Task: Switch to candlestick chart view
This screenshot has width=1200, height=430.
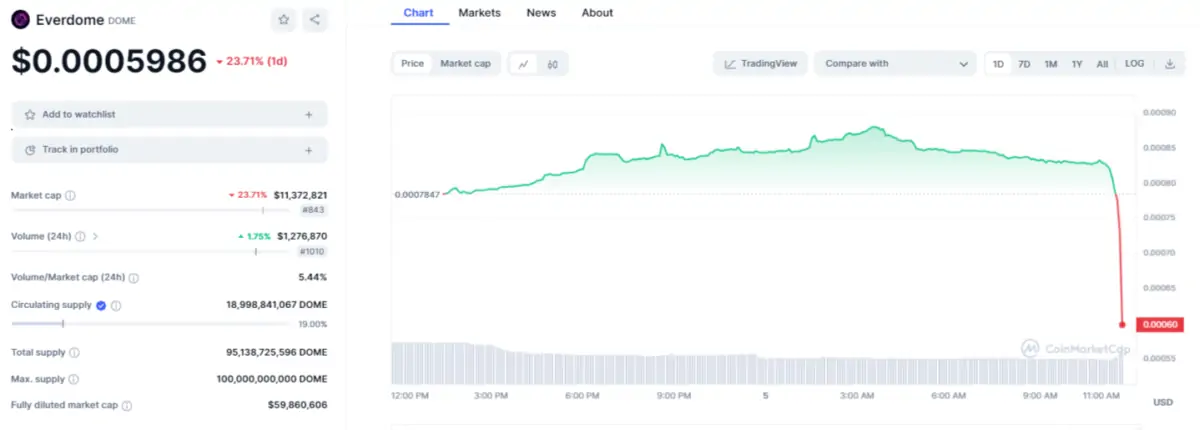Action: (552, 63)
